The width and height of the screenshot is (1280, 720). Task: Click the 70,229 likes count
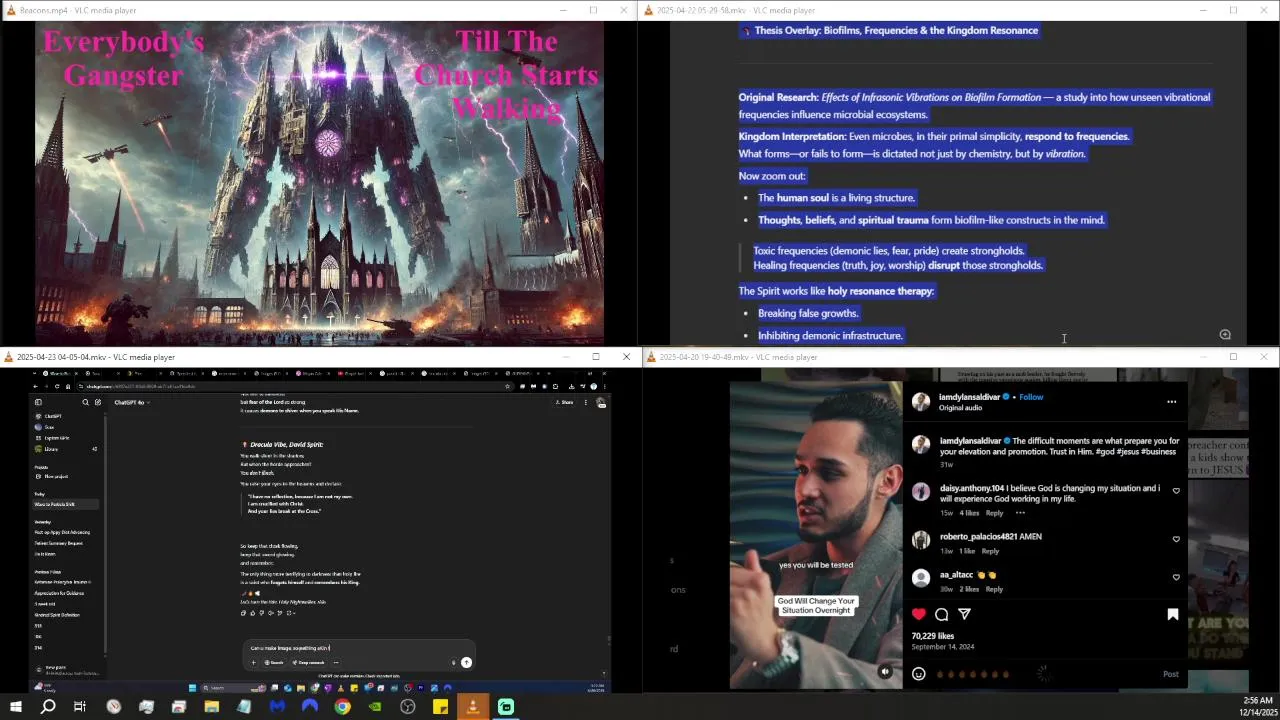tap(933, 636)
